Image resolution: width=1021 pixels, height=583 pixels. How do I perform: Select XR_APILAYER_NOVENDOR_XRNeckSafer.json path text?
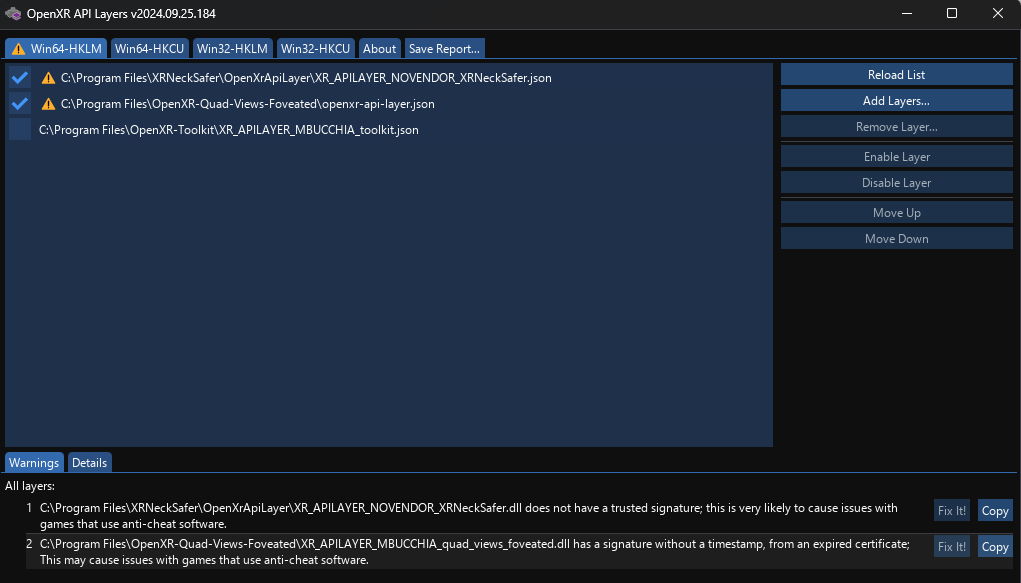tap(306, 78)
